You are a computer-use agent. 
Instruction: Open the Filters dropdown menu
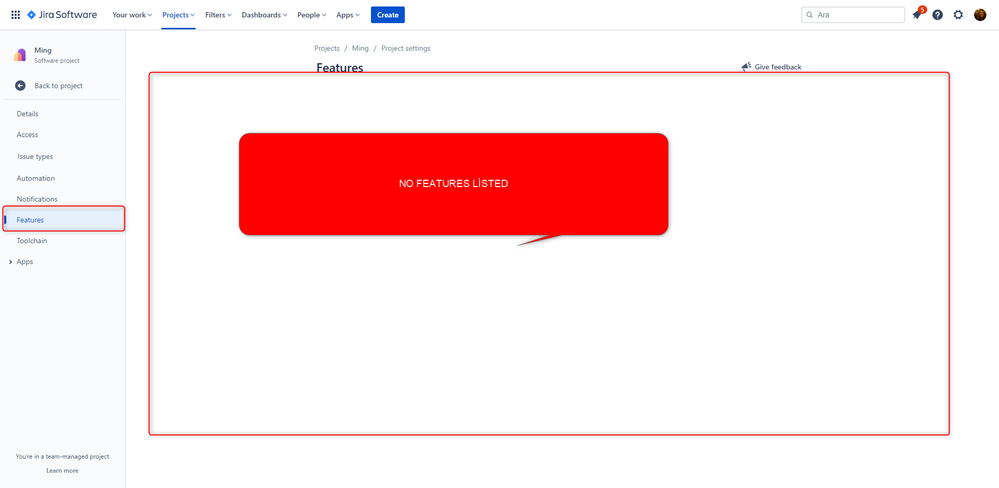(x=219, y=15)
